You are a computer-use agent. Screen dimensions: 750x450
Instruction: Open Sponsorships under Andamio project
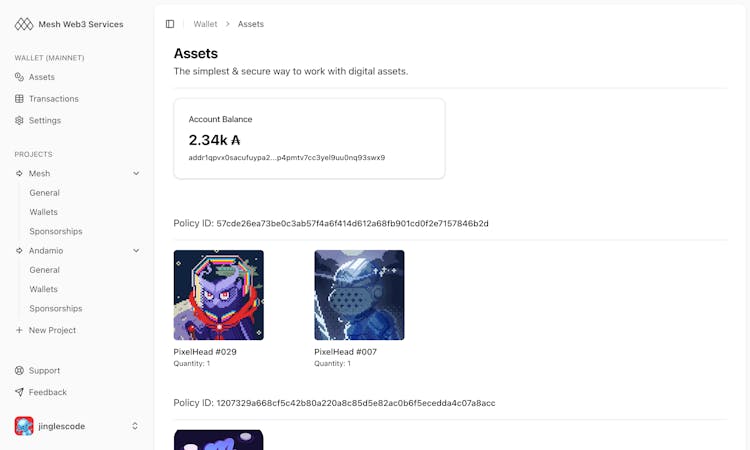[x=55, y=309]
